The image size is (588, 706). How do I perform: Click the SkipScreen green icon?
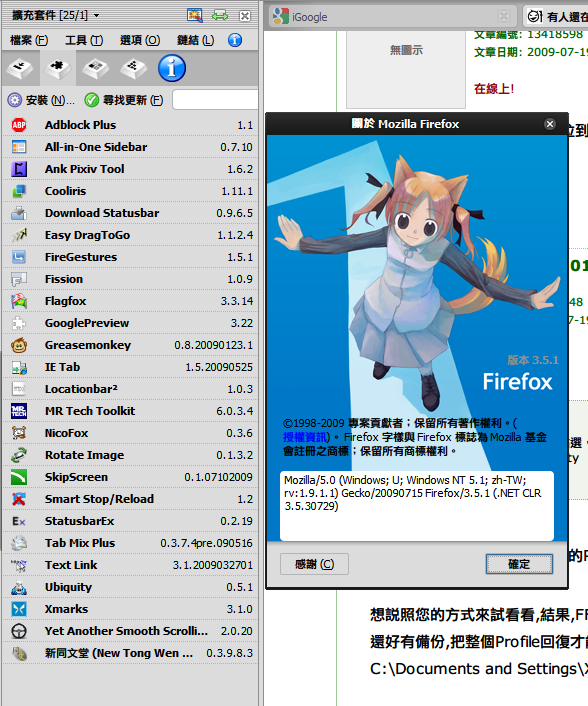[x=19, y=477]
